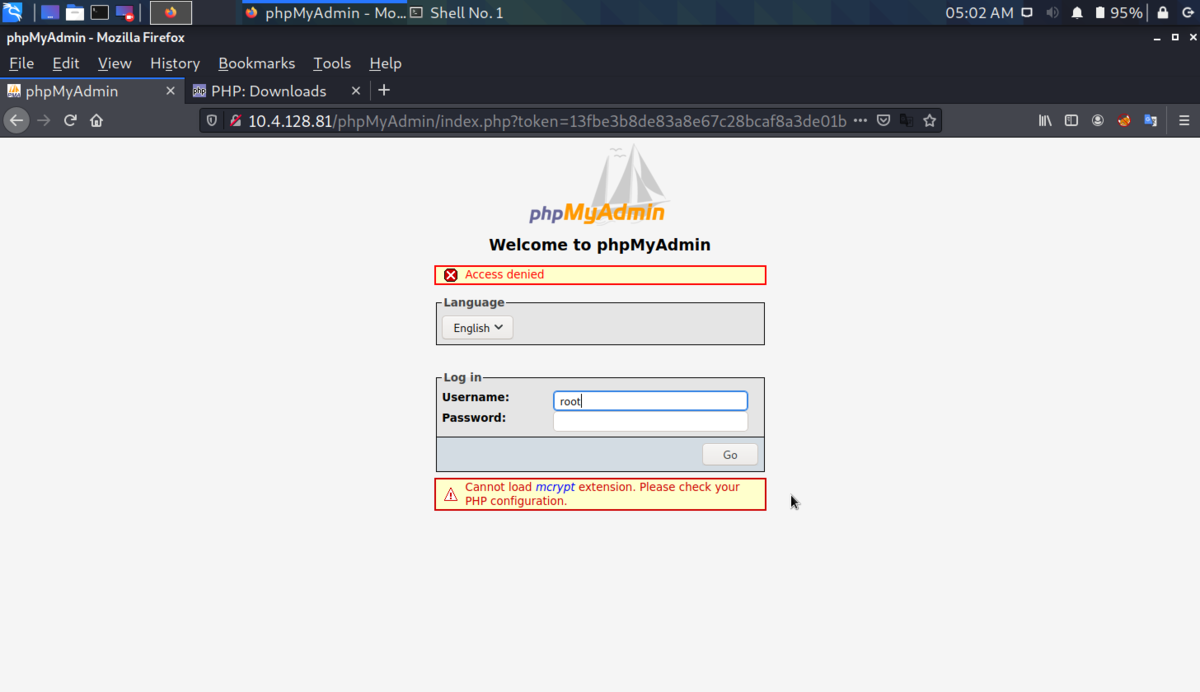The width and height of the screenshot is (1200, 692).
Task: Open a new browser tab
Action: [x=384, y=90]
